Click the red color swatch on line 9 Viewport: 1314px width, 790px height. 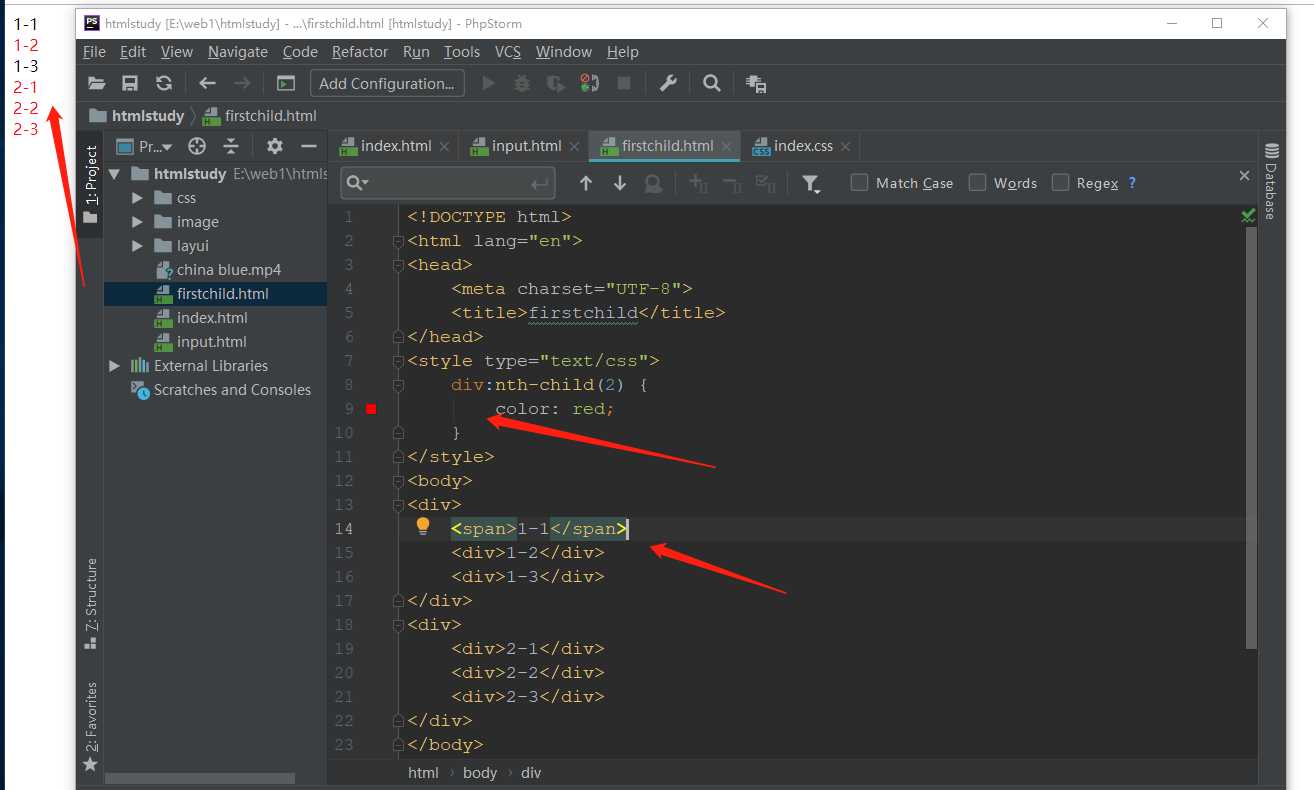(x=371, y=409)
